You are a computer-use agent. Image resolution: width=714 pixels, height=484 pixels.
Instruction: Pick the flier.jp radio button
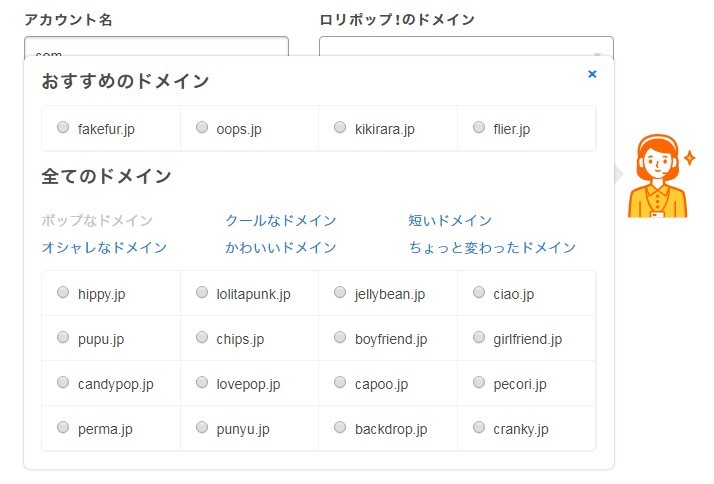(479, 128)
